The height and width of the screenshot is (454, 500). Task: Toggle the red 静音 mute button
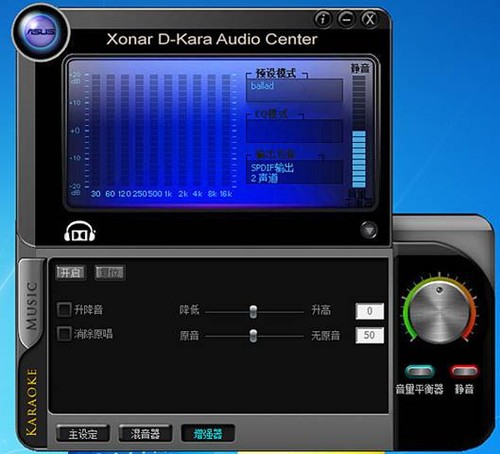click(464, 371)
